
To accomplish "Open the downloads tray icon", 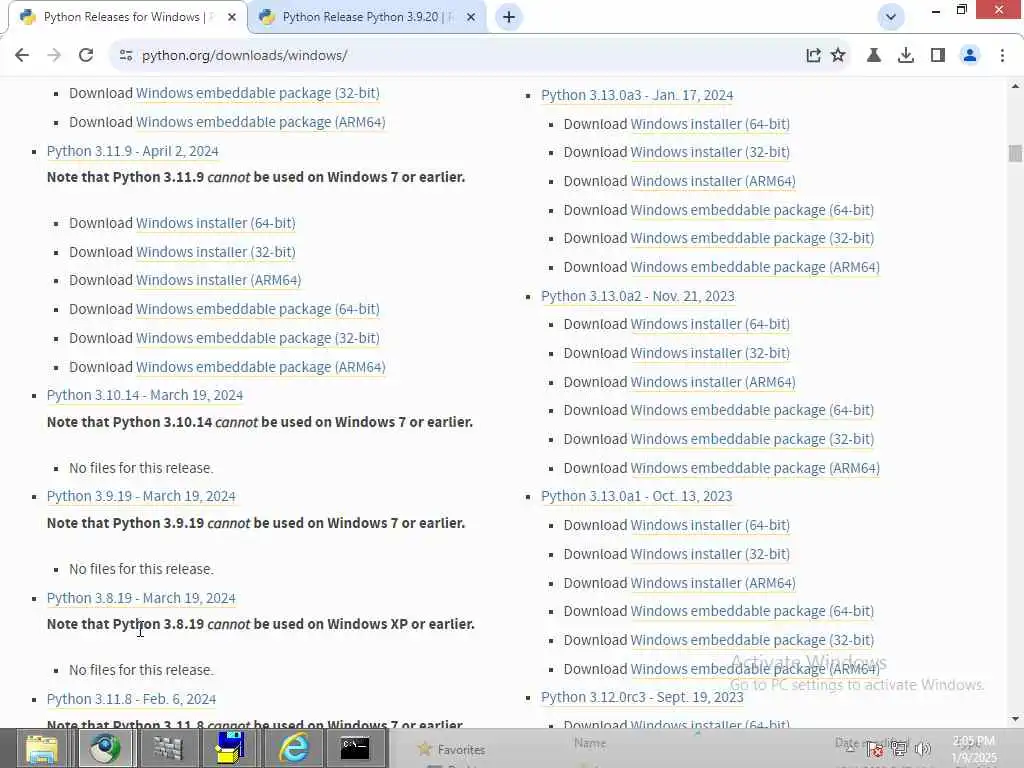I will (x=906, y=56).
